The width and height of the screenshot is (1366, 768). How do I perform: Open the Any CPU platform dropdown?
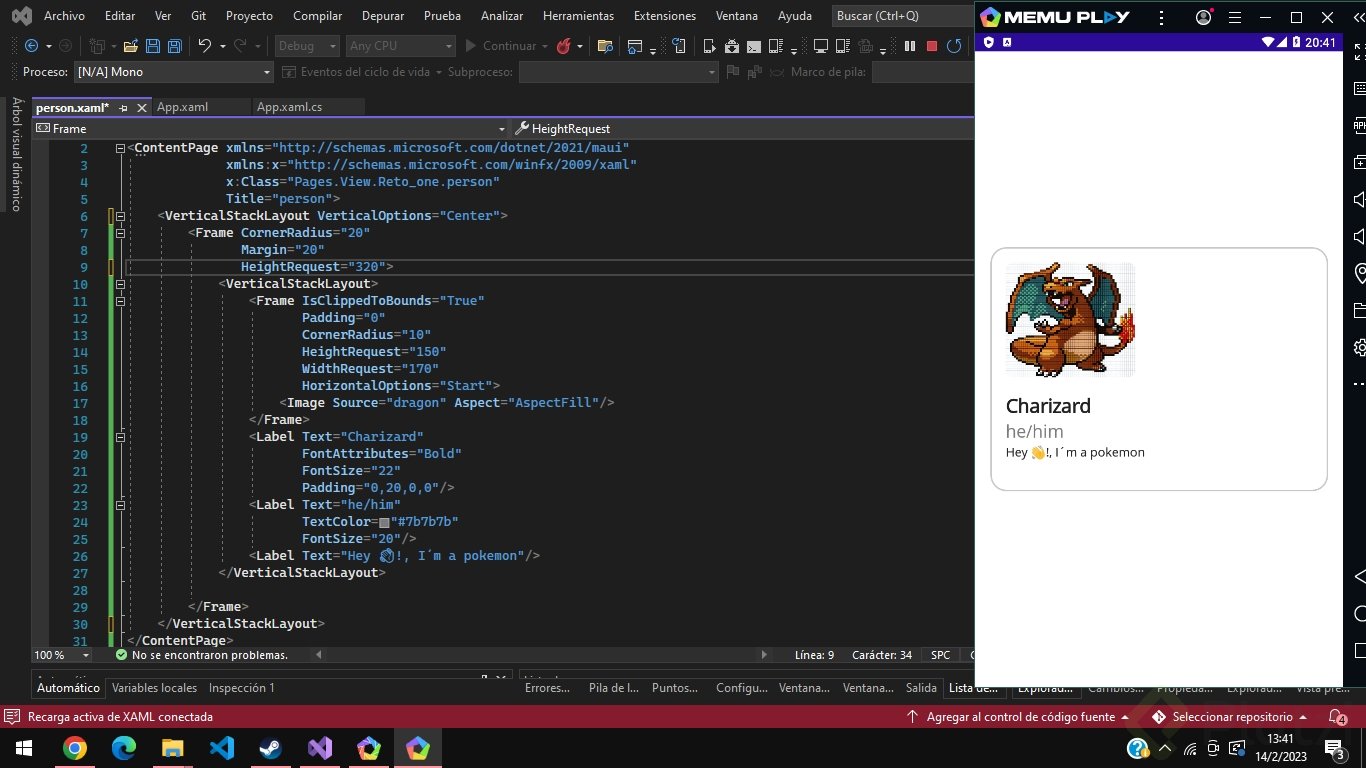[x=399, y=45]
